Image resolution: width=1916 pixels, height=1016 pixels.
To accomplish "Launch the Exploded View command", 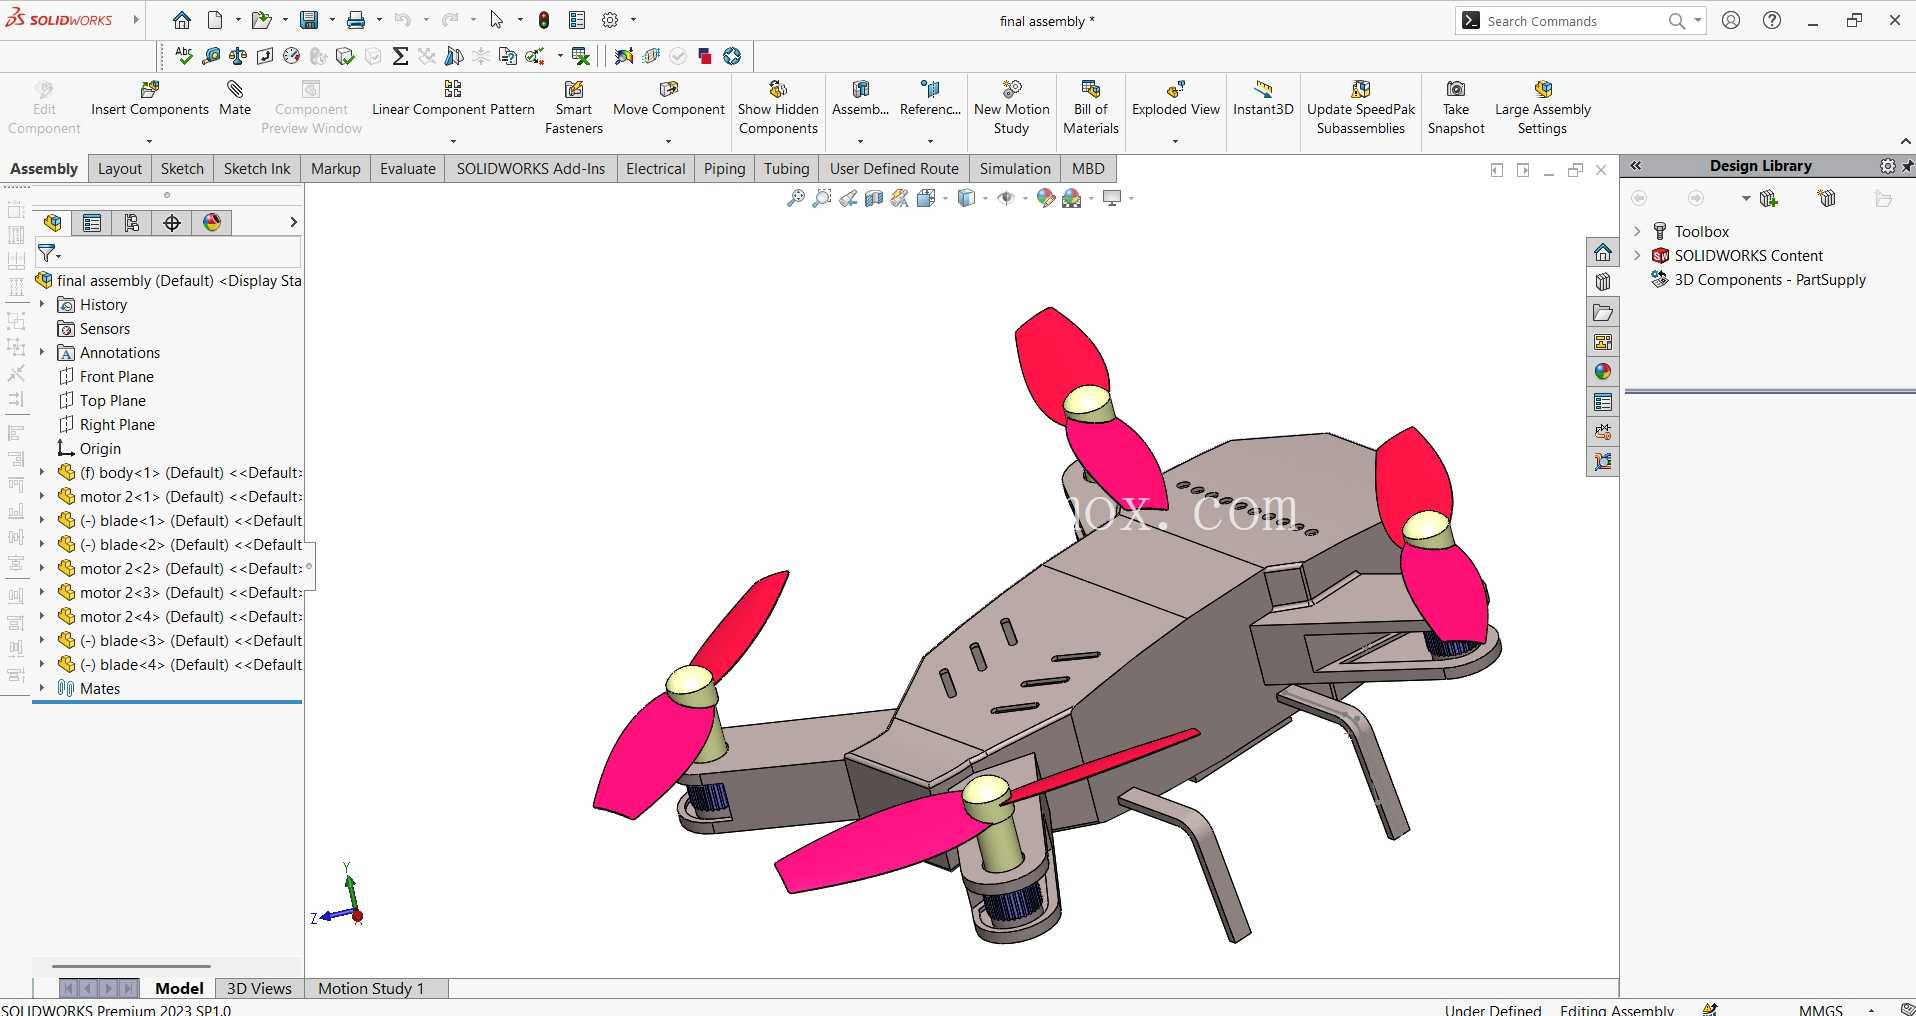I will (x=1175, y=99).
